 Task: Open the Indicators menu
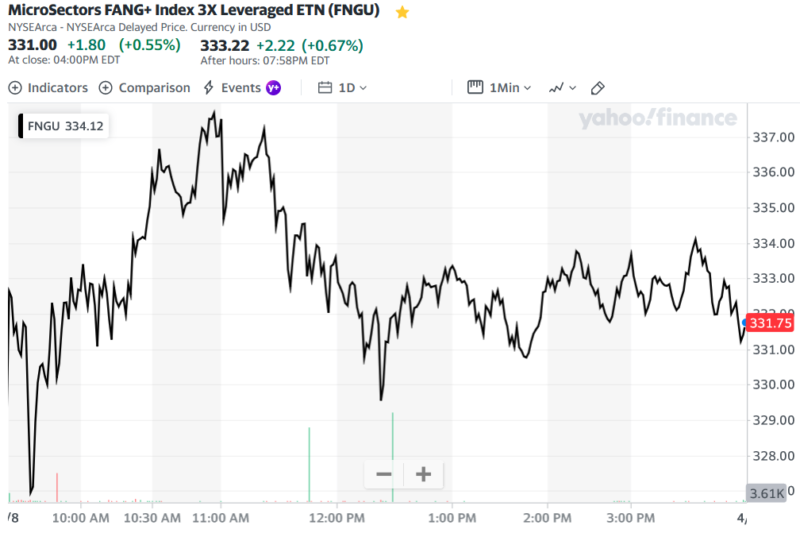pyautogui.click(x=49, y=88)
